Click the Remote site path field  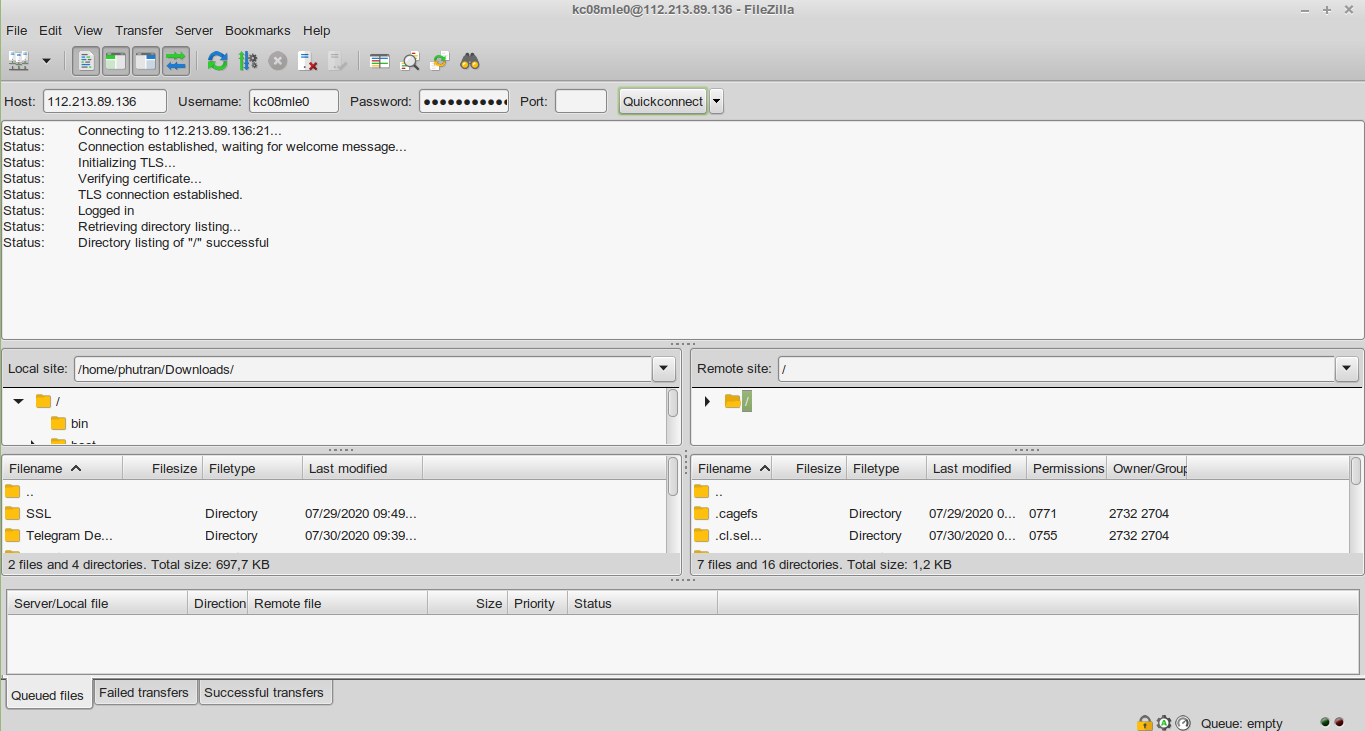click(1056, 369)
